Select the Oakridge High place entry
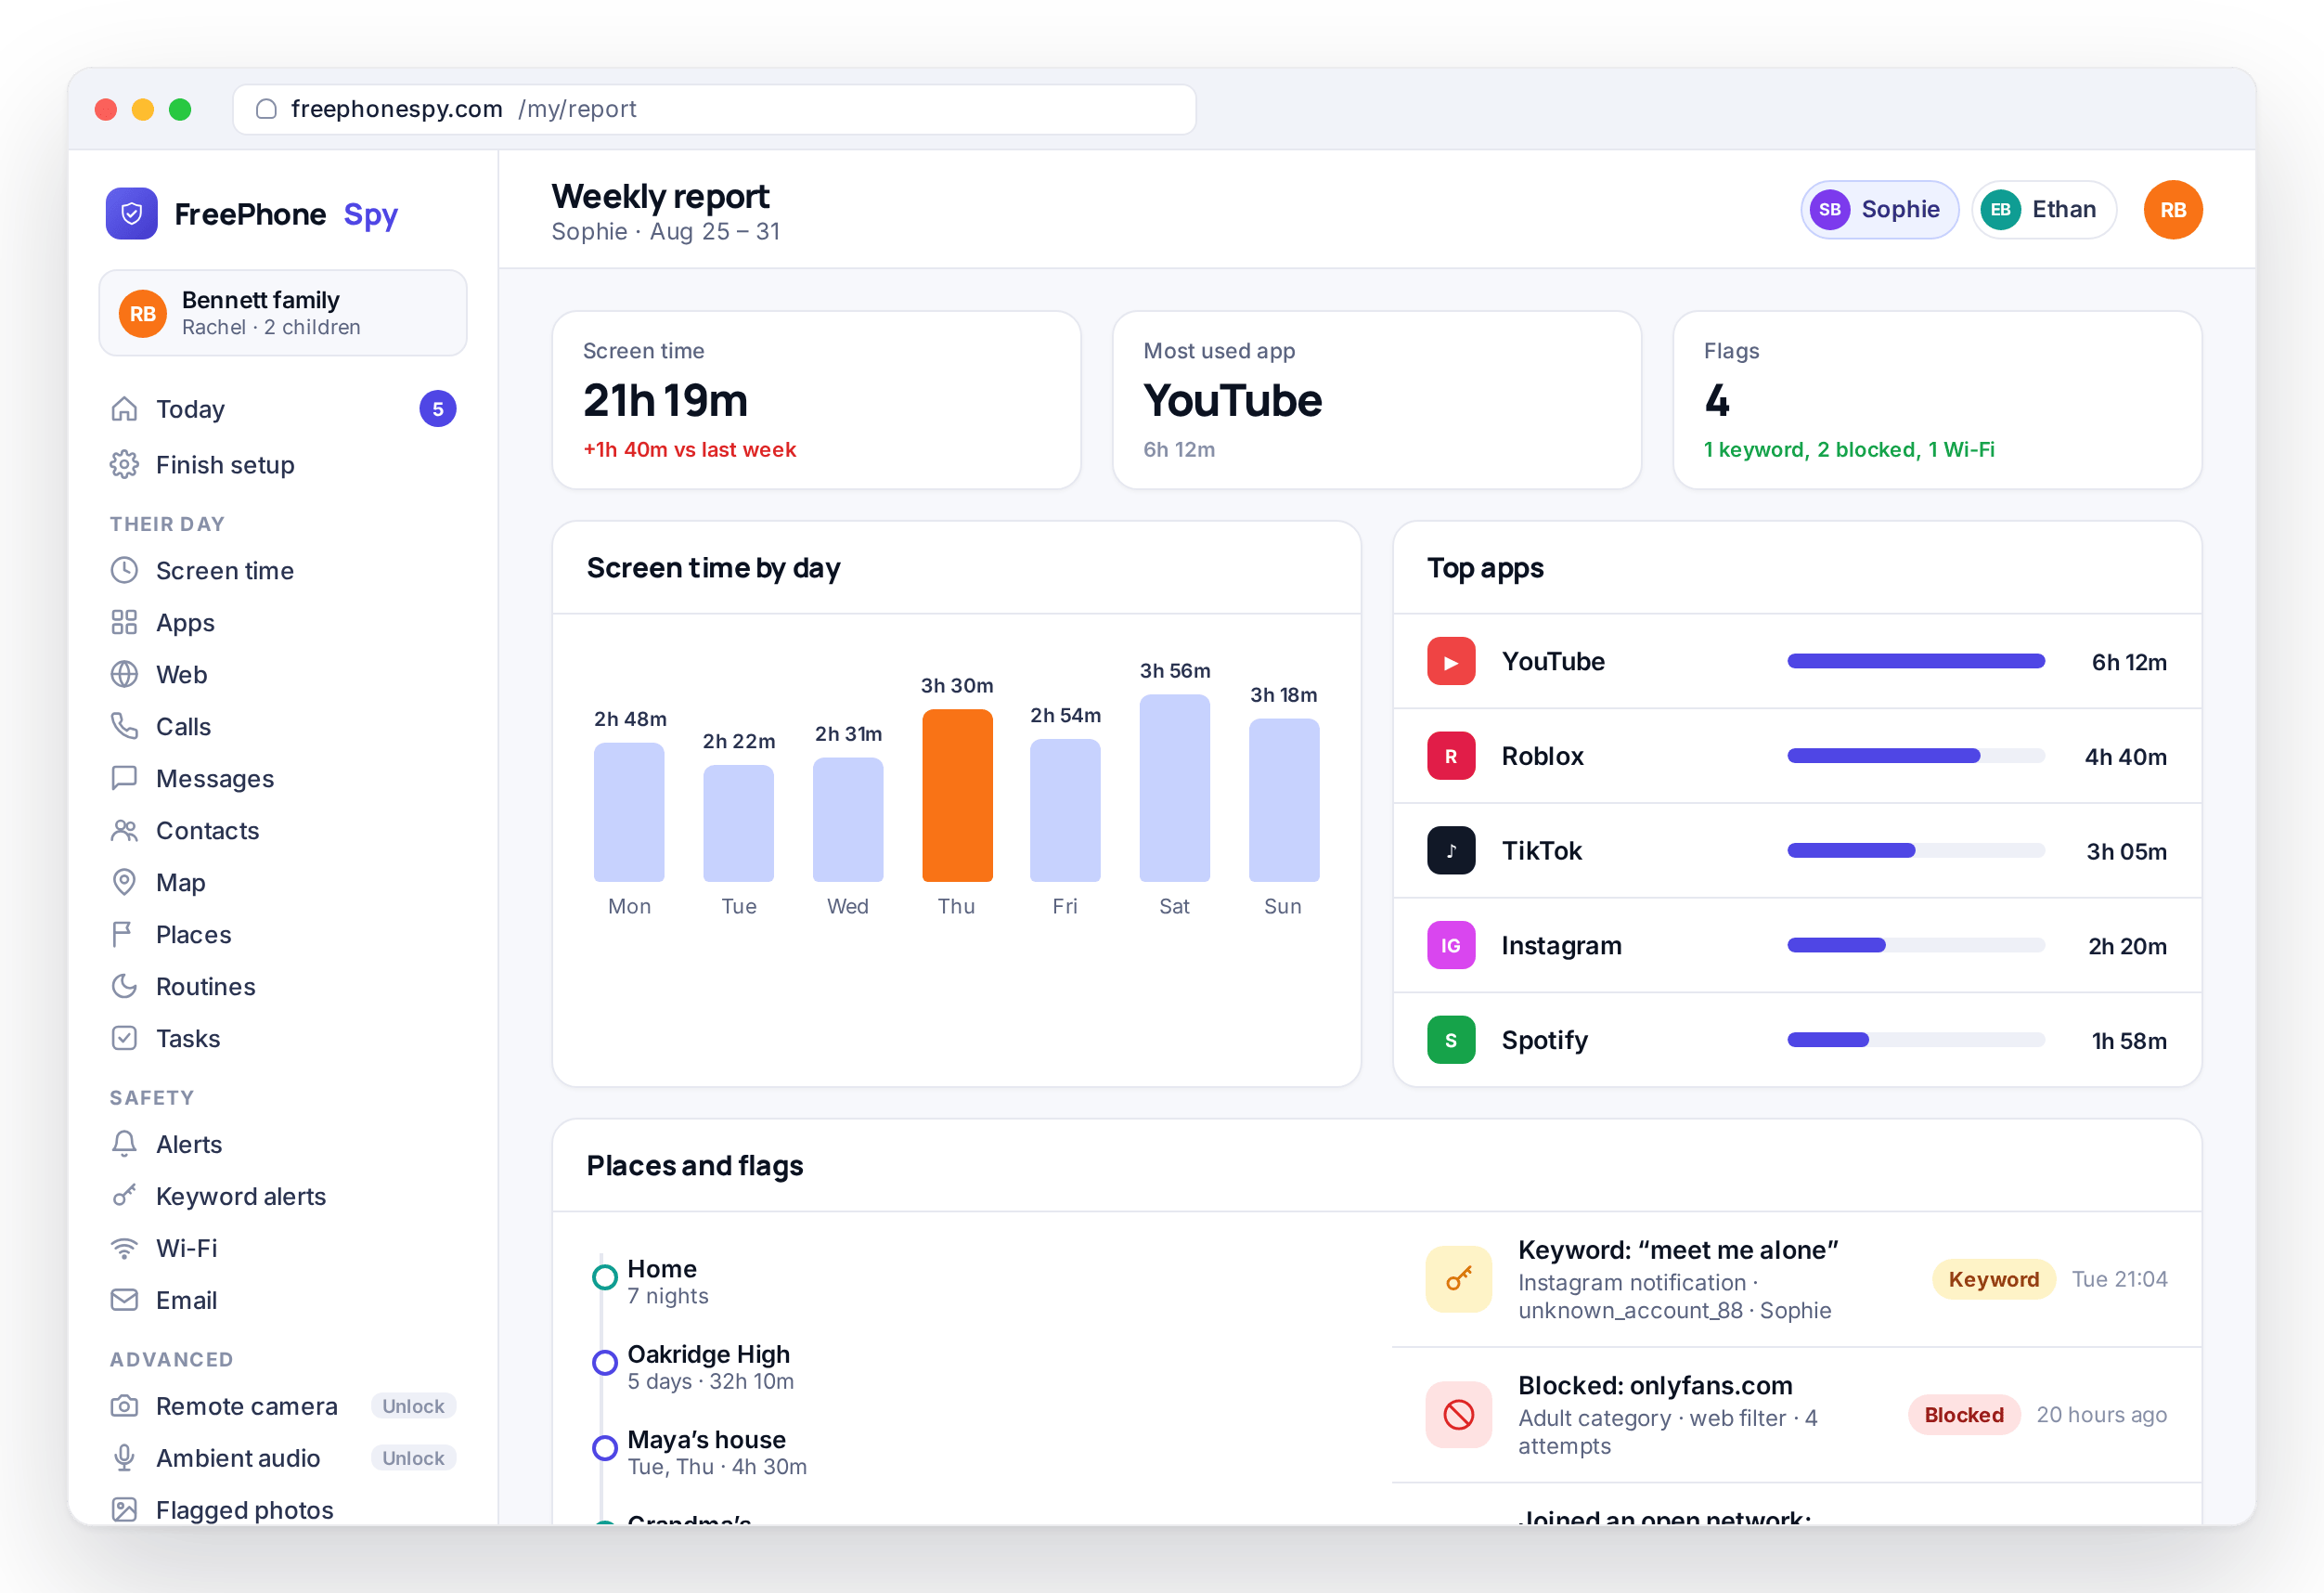 coord(693,1367)
